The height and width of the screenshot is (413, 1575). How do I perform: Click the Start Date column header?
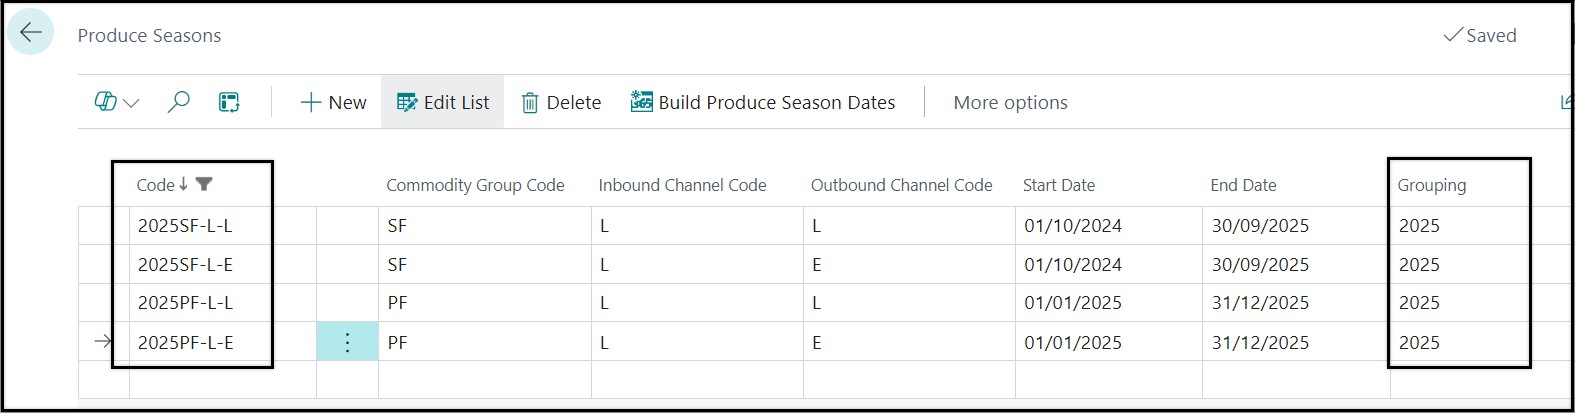[1058, 185]
